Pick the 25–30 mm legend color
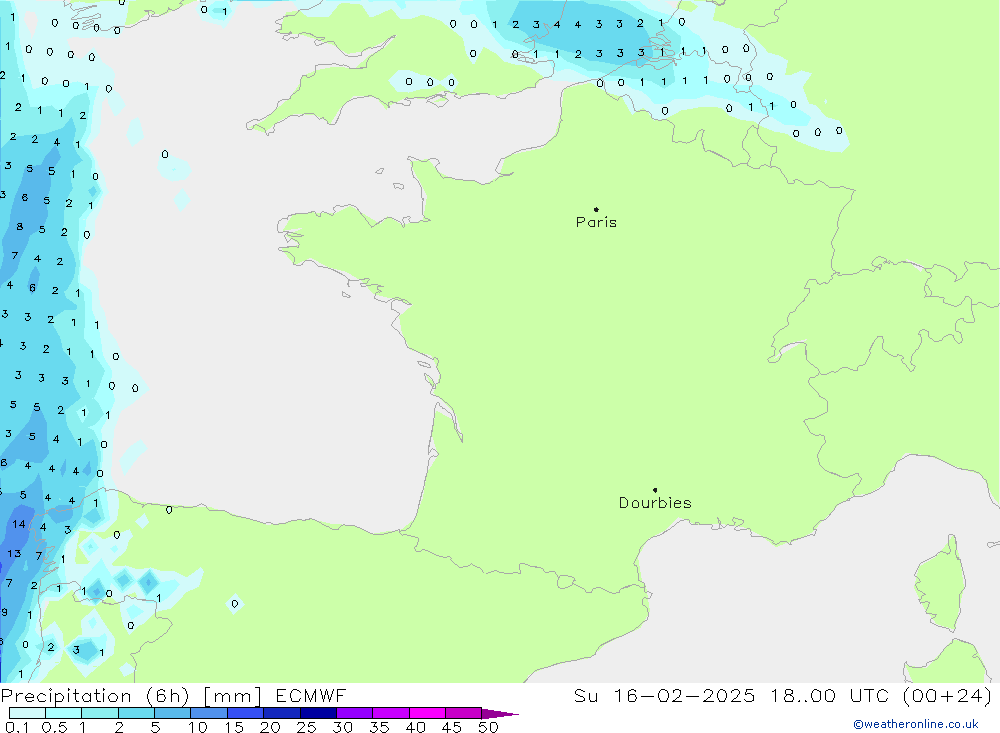 point(318,713)
